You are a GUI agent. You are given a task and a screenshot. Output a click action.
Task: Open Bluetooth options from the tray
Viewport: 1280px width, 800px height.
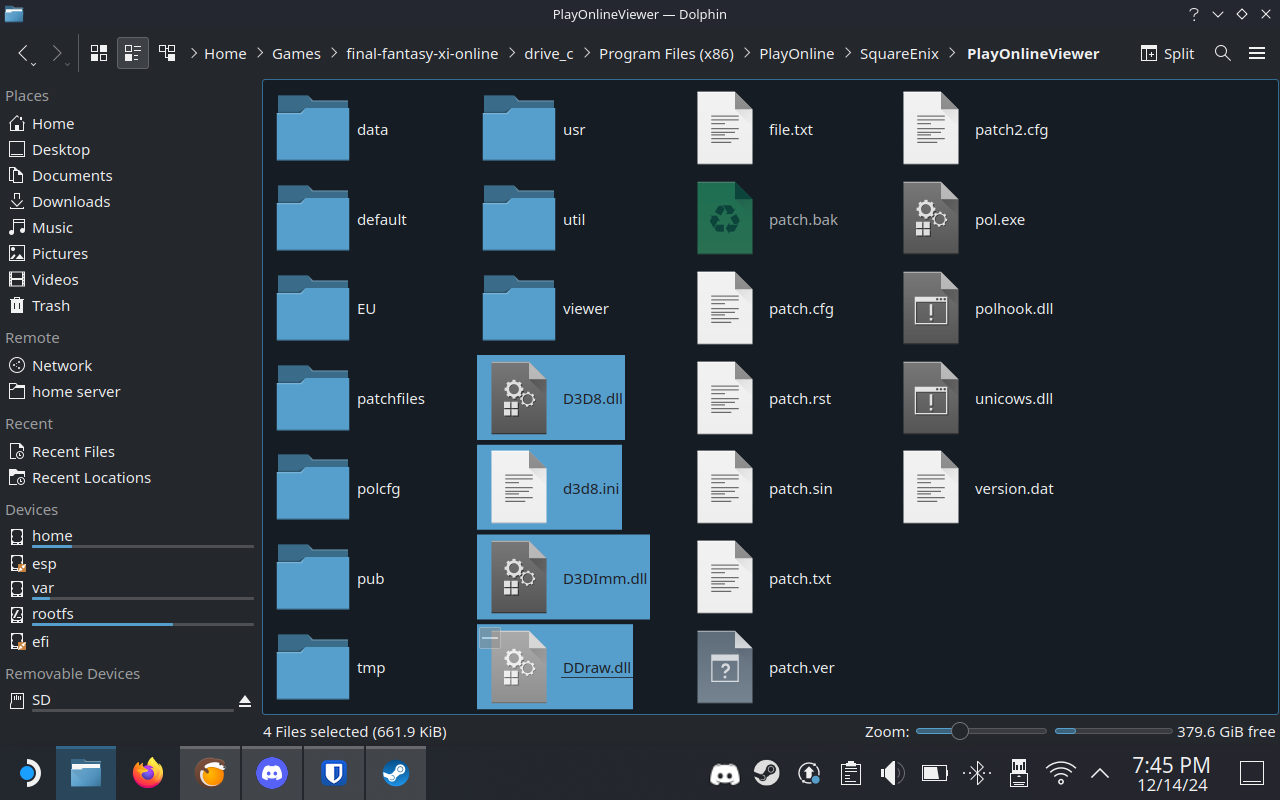[x=976, y=773]
